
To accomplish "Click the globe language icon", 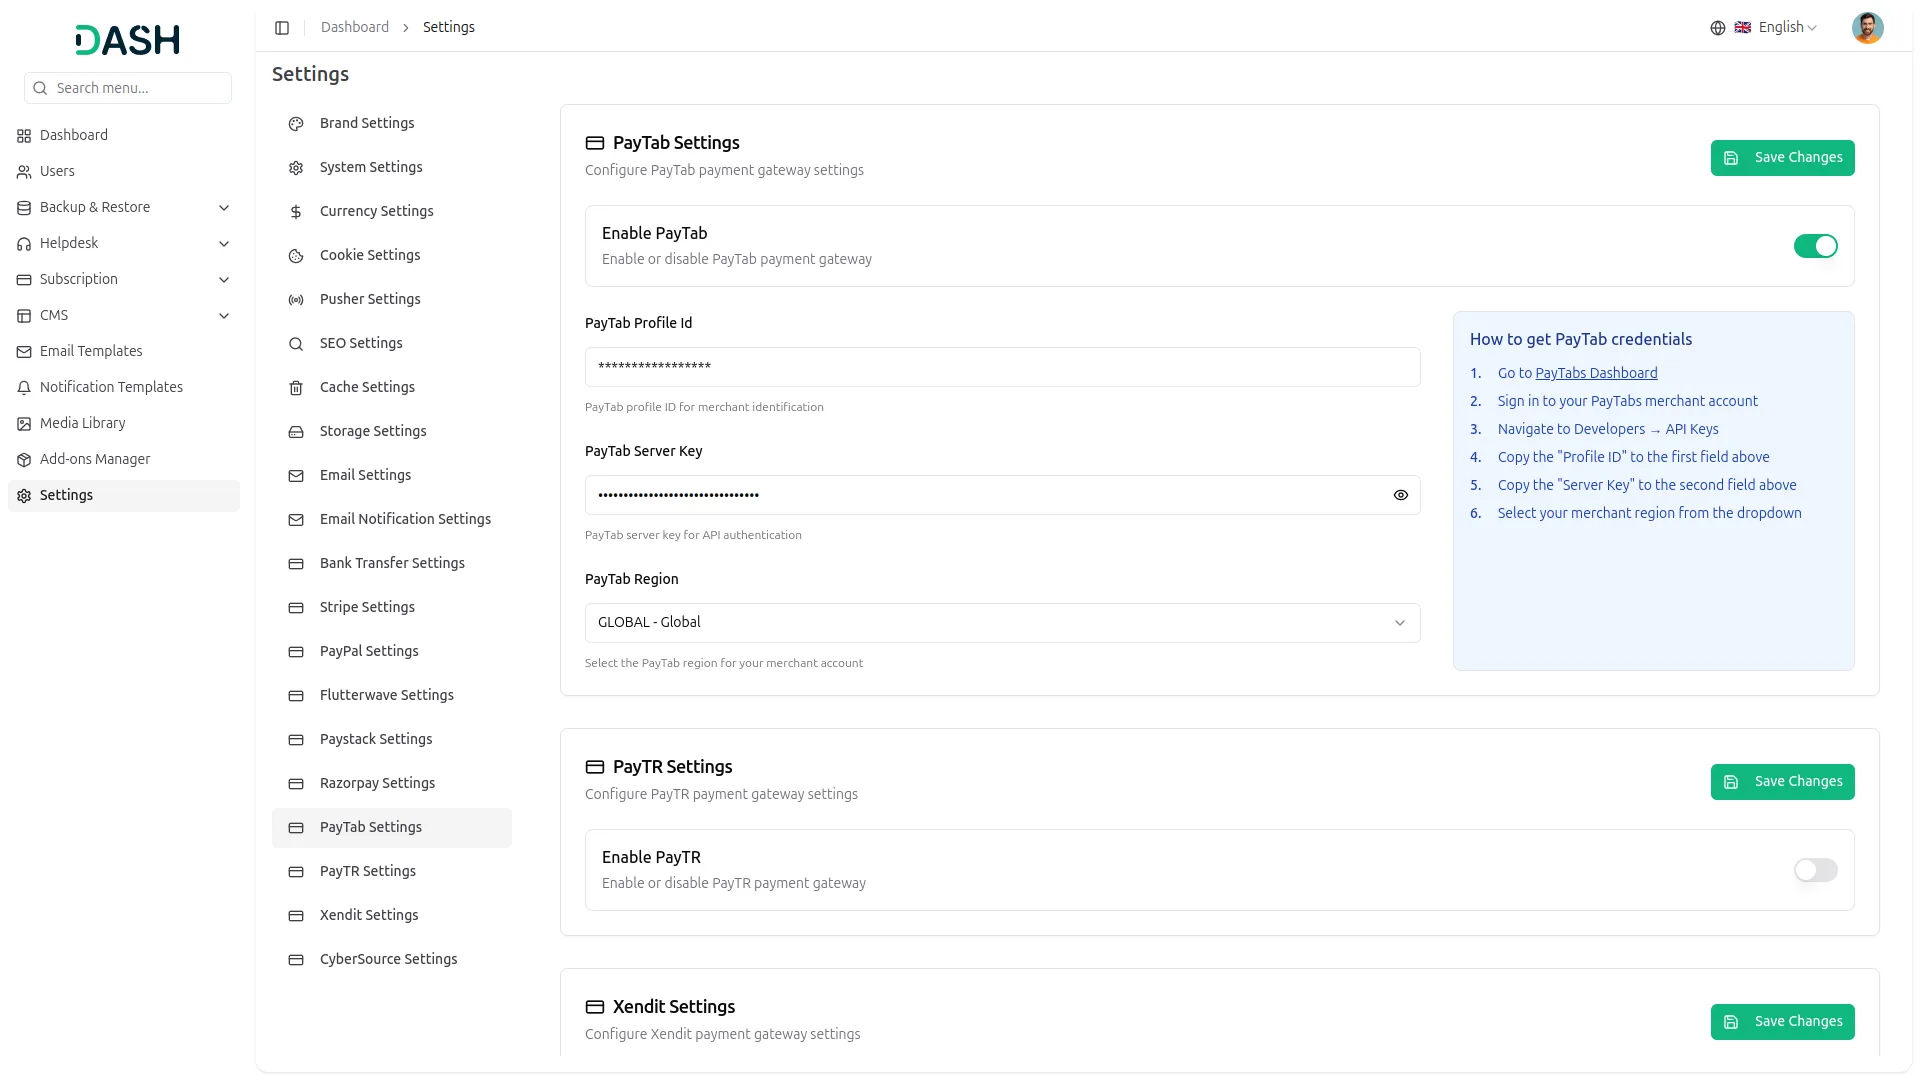I will [1717, 28].
